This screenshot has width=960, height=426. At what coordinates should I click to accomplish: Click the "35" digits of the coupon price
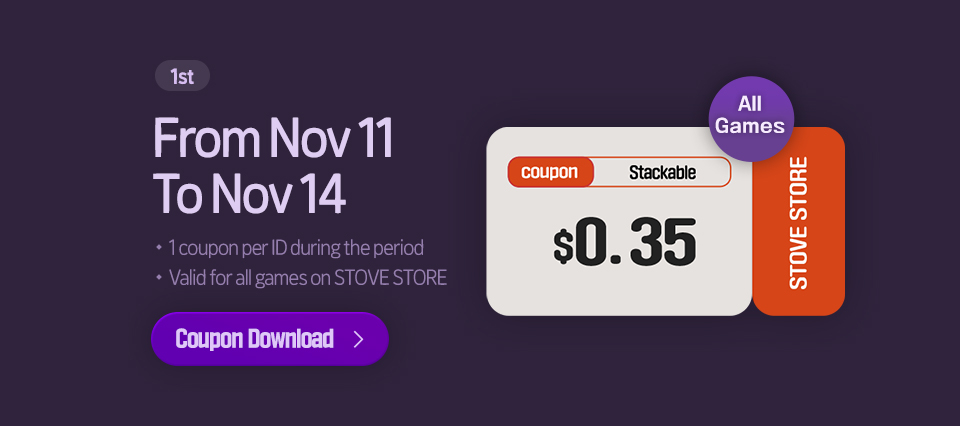click(661, 243)
